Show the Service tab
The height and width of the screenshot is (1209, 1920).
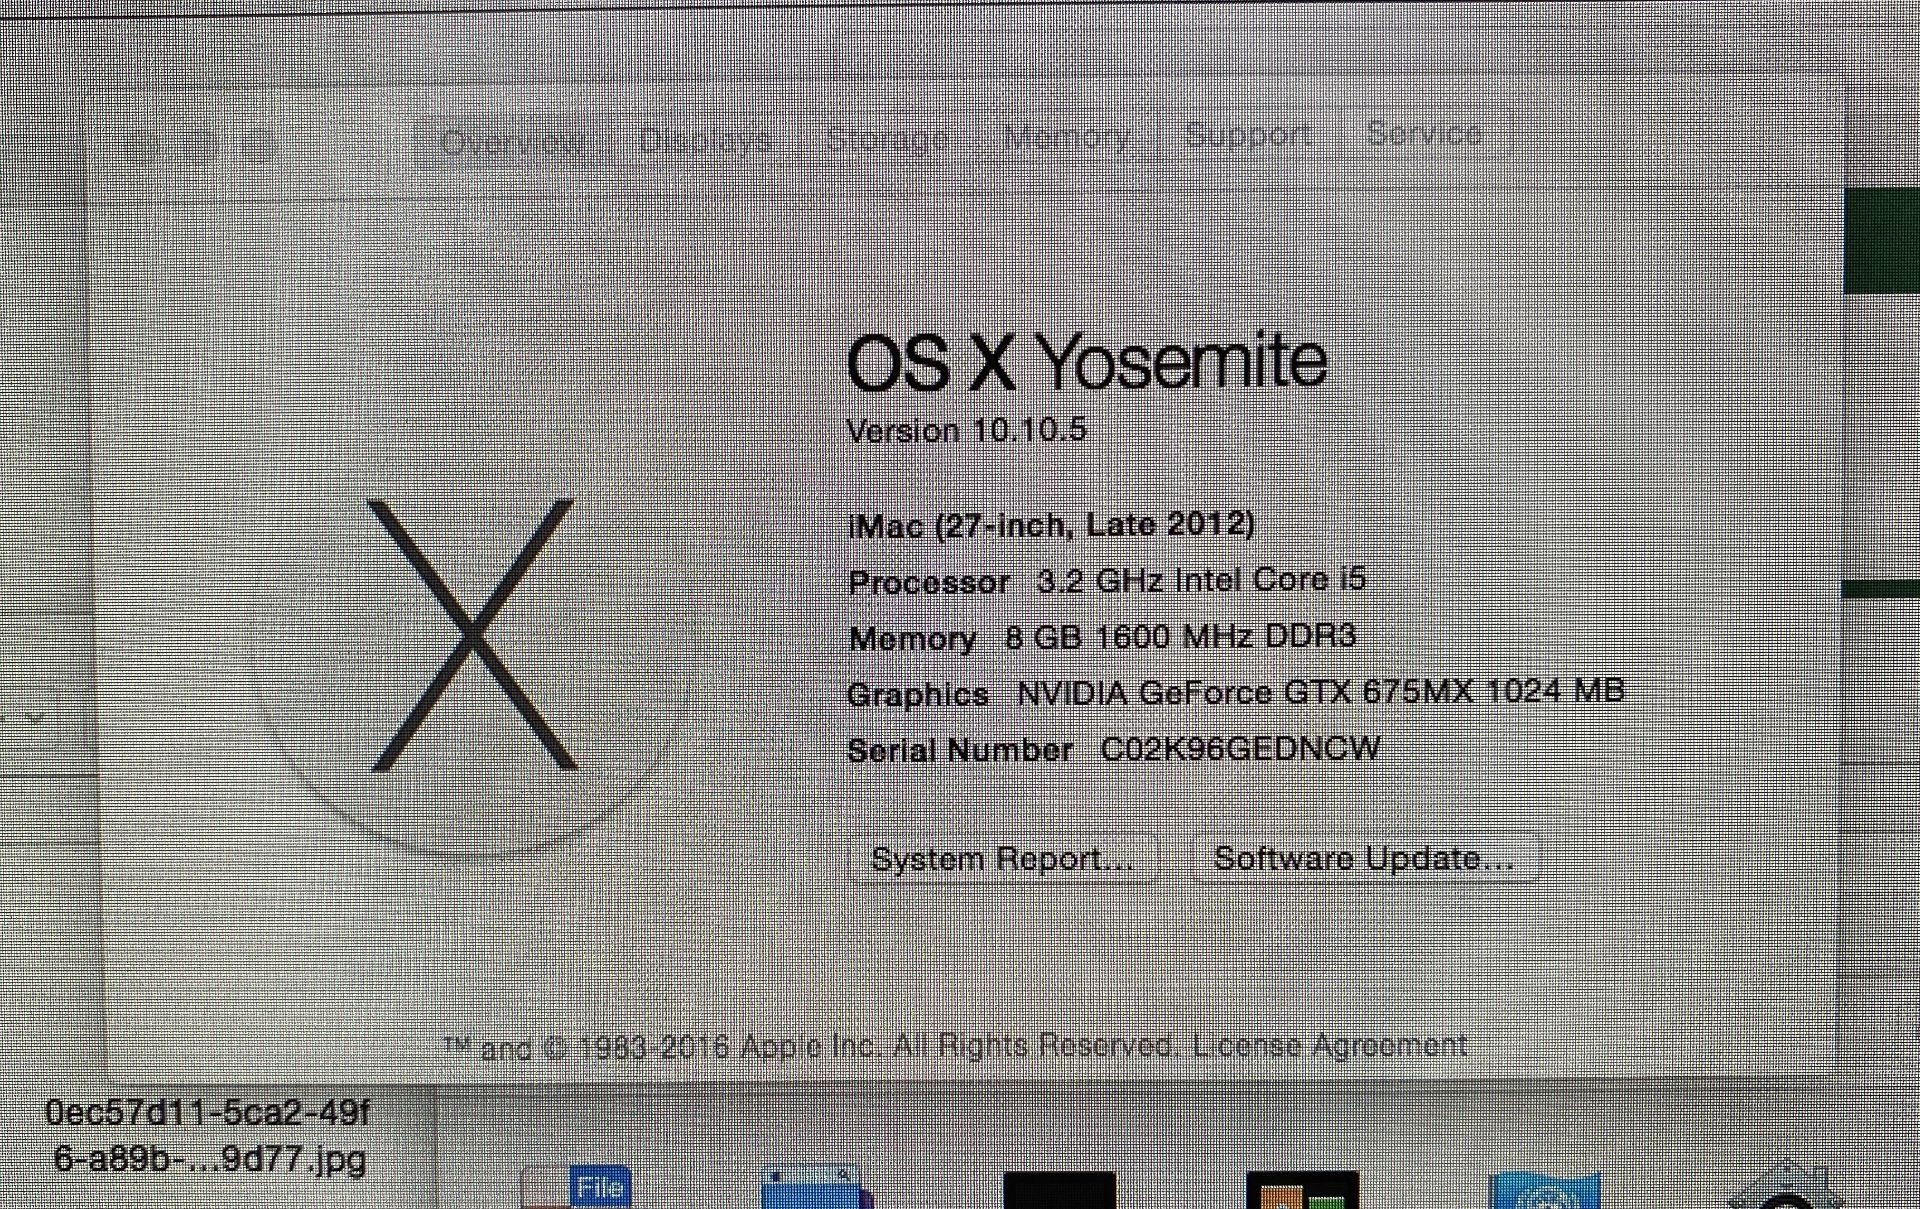pos(1424,132)
